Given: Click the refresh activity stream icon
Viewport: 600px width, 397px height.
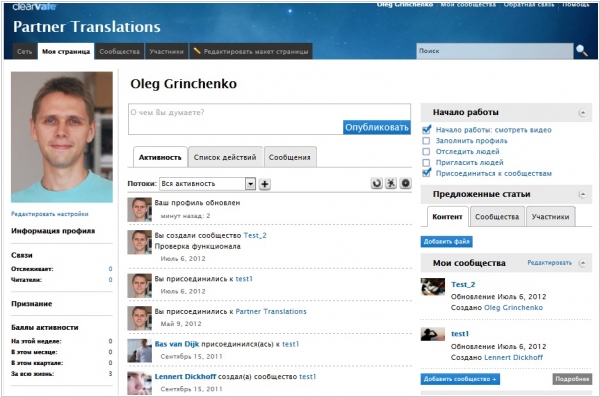Looking at the screenshot, I should pos(377,183).
